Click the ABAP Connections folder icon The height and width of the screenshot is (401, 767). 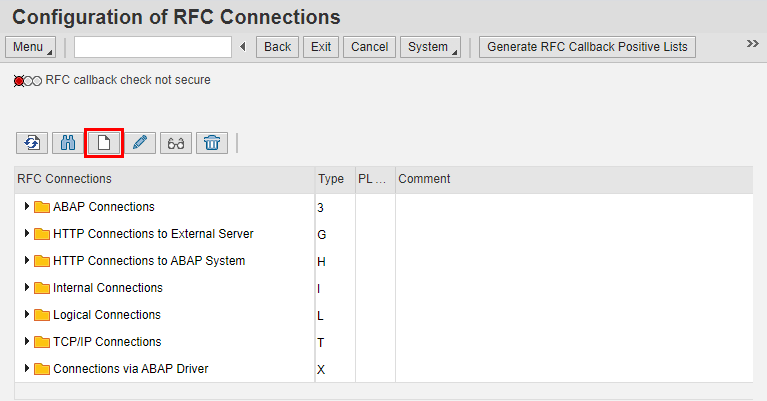pyautogui.click(x=42, y=207)
